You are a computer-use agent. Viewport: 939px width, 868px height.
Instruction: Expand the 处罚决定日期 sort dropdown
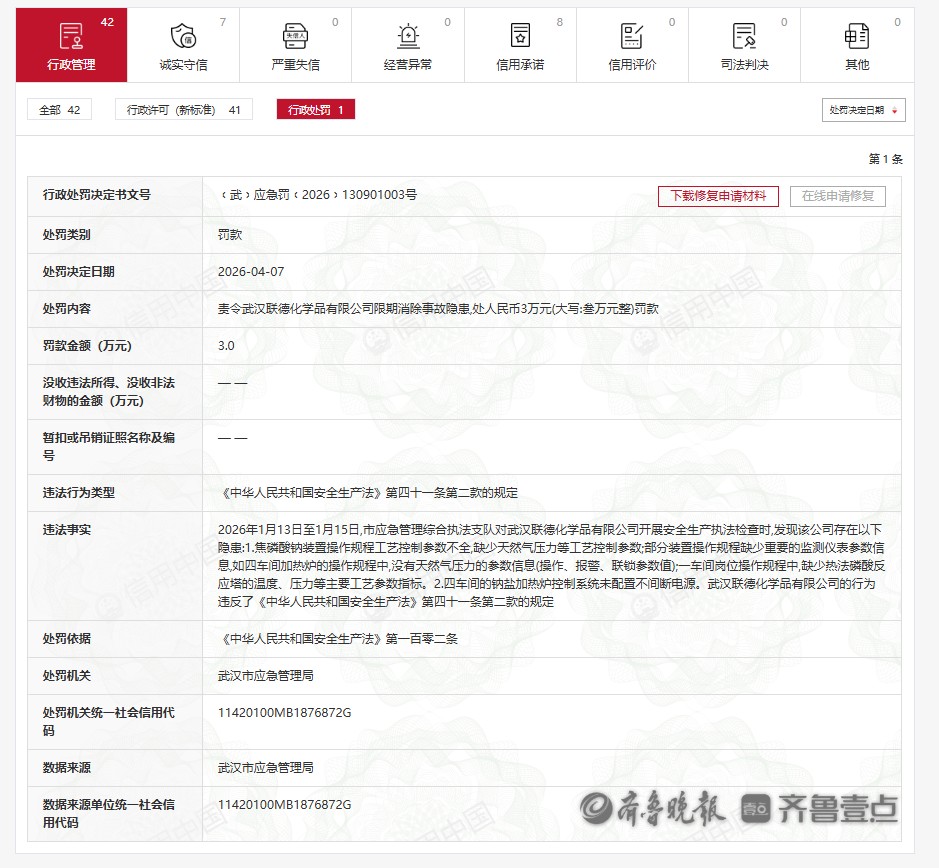862,110
